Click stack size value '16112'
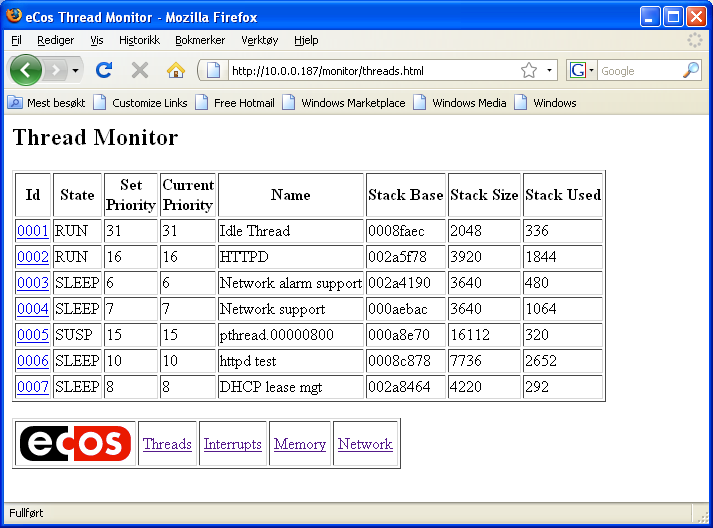This screenshot has height=528, width=713. [470, 335]
